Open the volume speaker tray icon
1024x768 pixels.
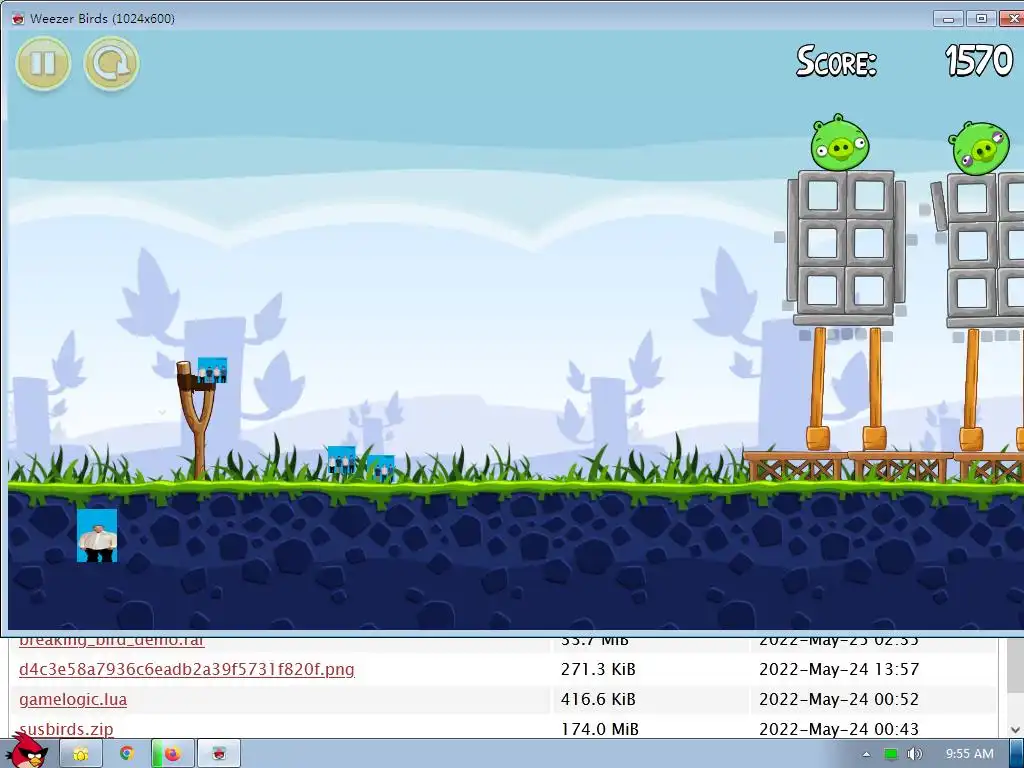pyautogui.click(x=915, y=754)
